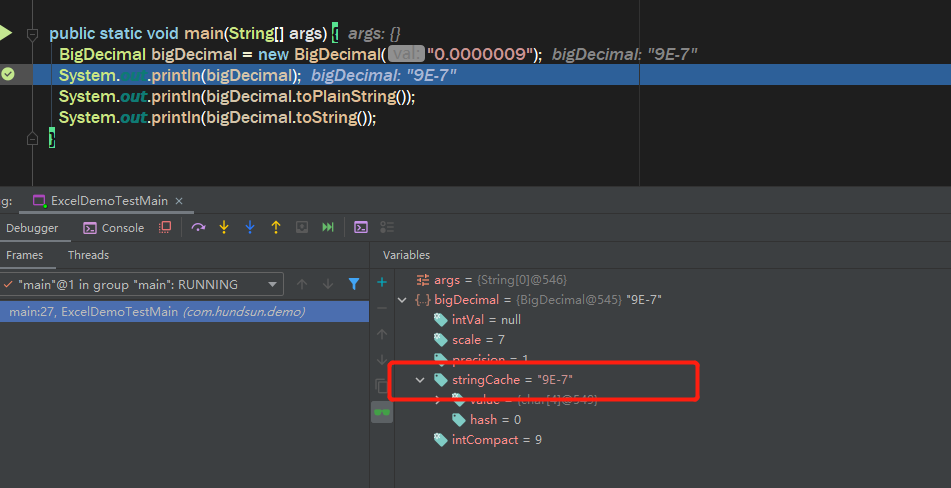Click the Trace Current Stream Chain icon
This screenshot has height=488, width=951.
(387, 227)
